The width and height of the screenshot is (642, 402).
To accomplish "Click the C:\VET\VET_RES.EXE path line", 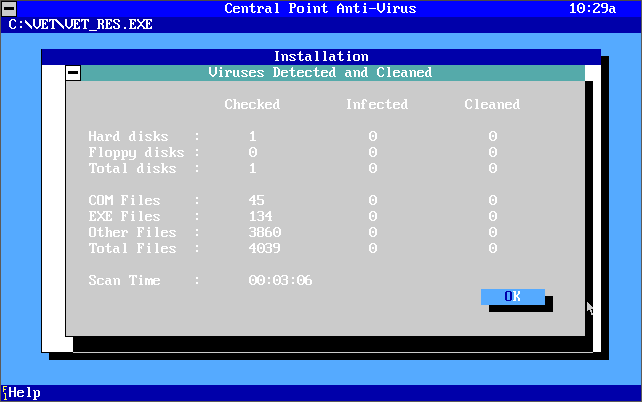I will [x=80, y=24].
